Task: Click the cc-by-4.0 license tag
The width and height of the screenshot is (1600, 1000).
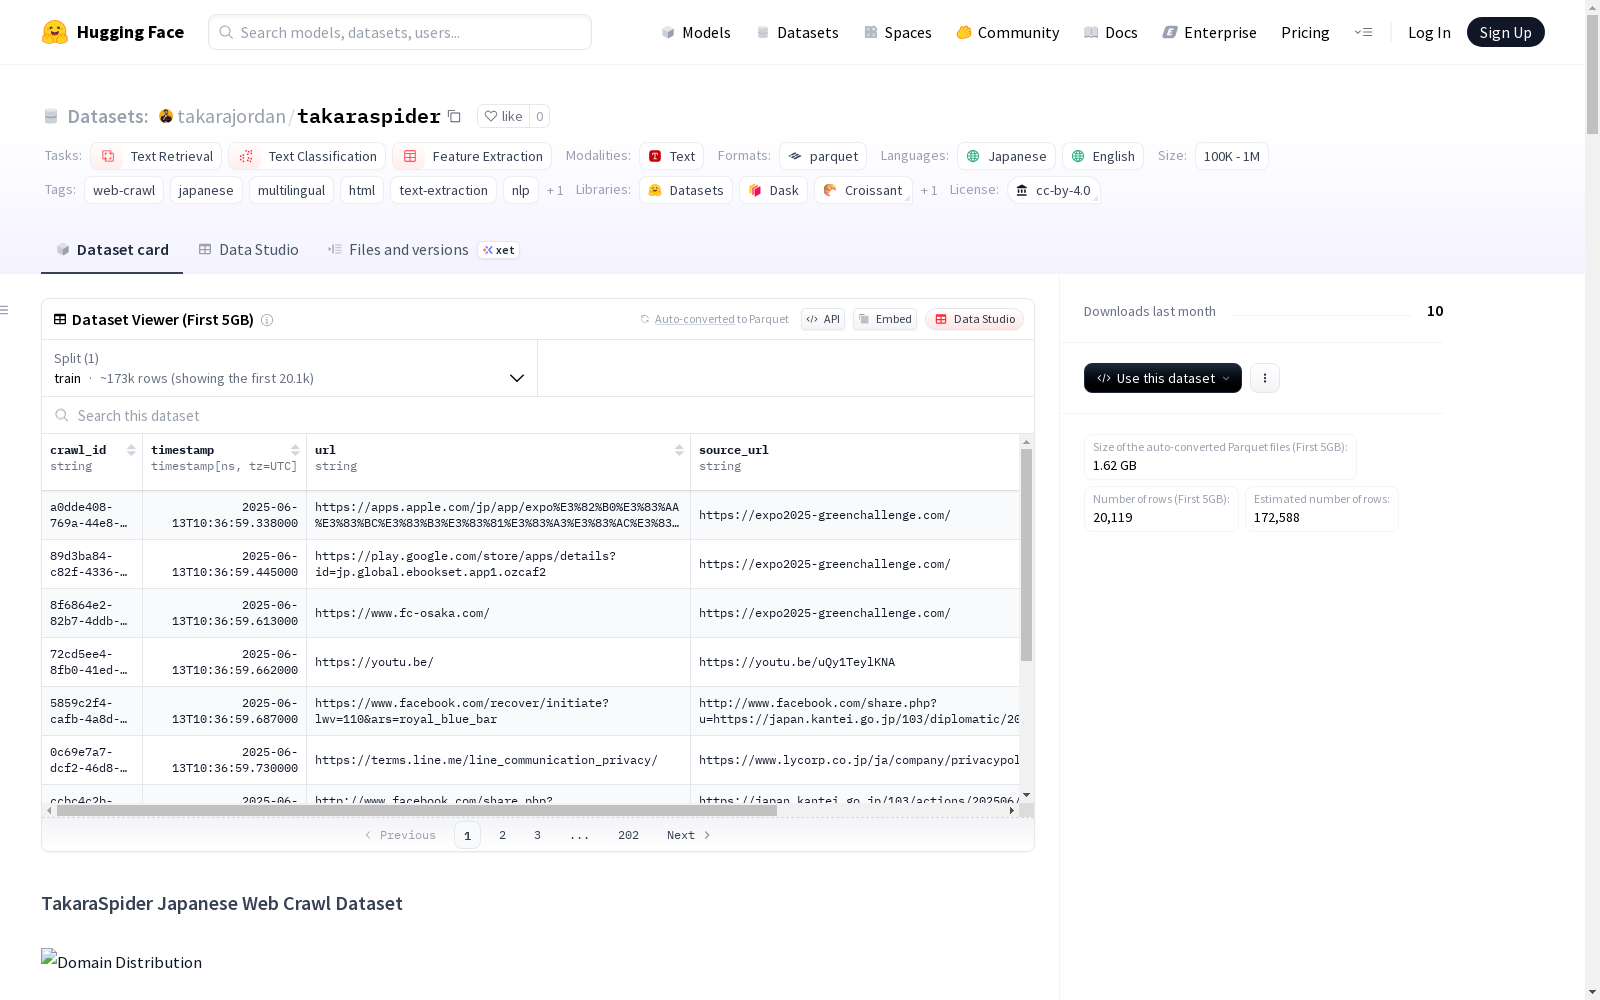Action: [x=1053, y=190]
